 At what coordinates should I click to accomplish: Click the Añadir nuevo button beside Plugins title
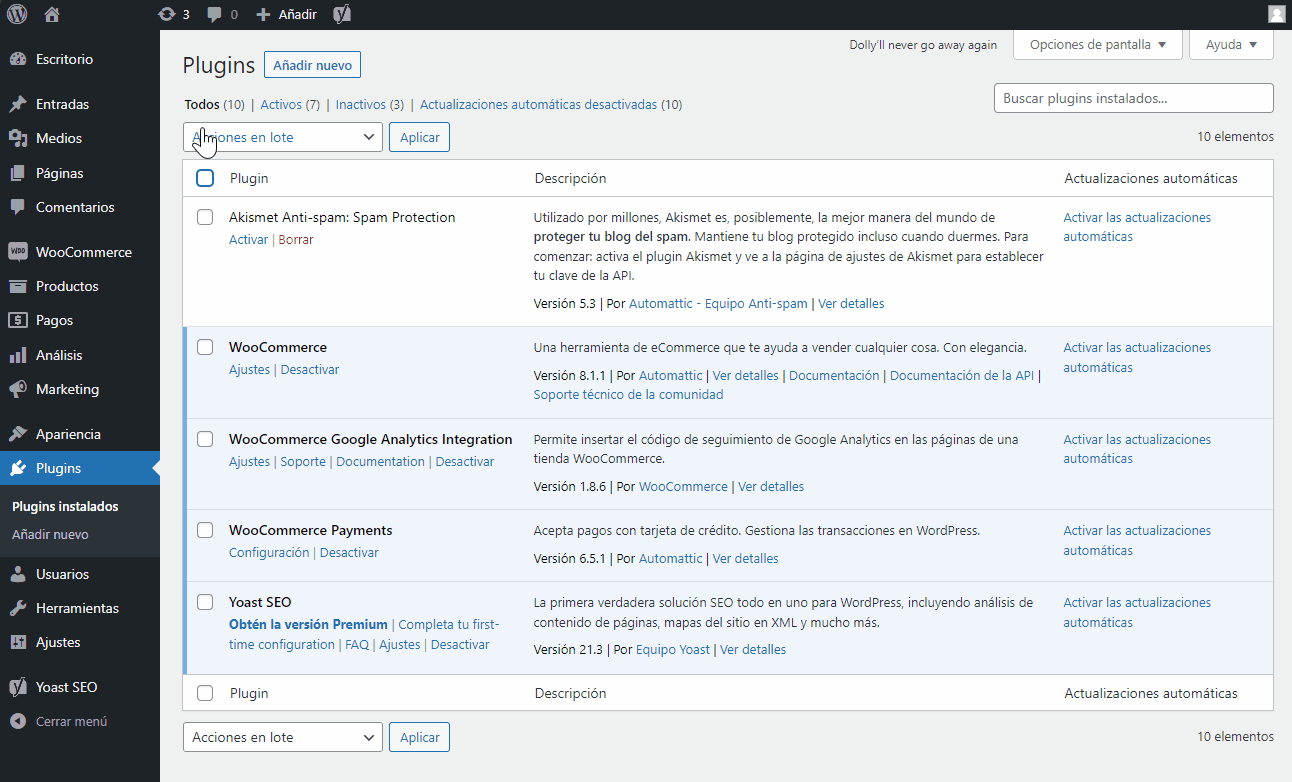click(312, 65)
